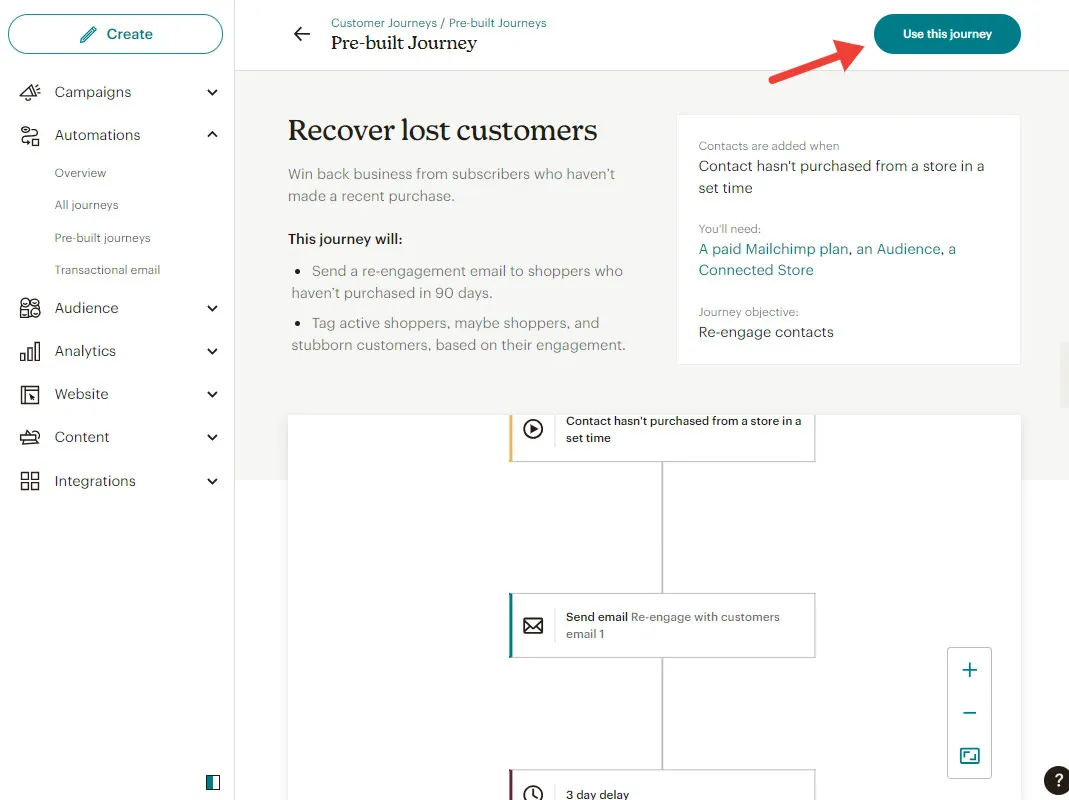Open Transactional email settings
The image size is (1069, 800).
tap(107, 269)
